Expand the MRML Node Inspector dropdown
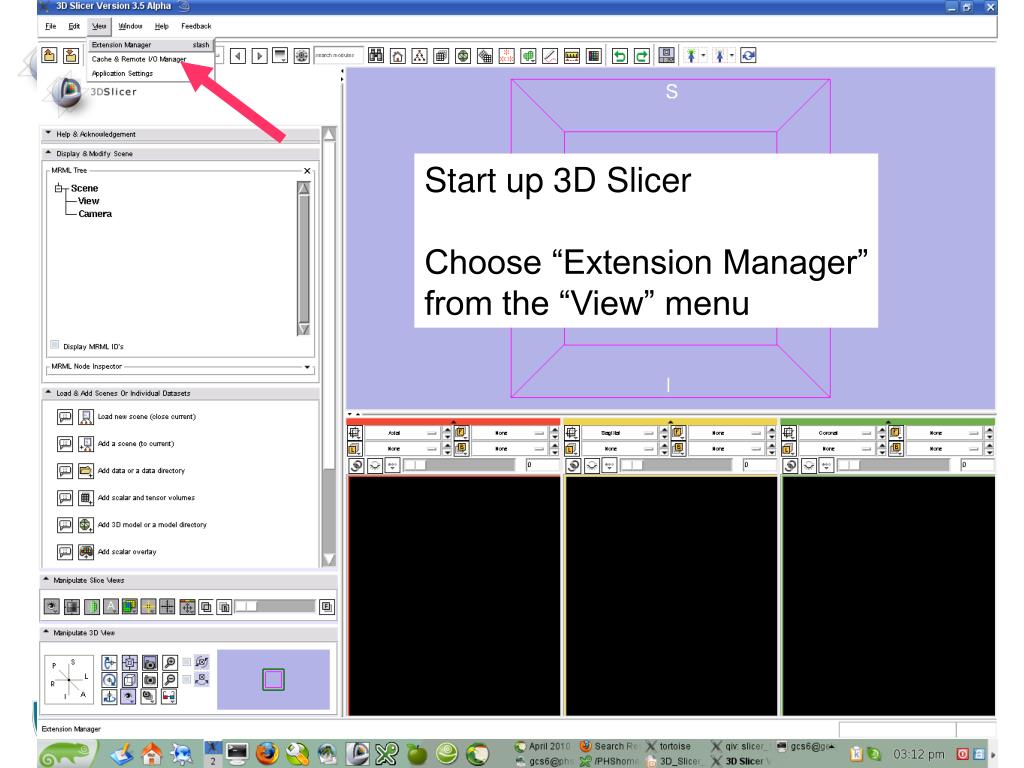 (x=307, y=367)
